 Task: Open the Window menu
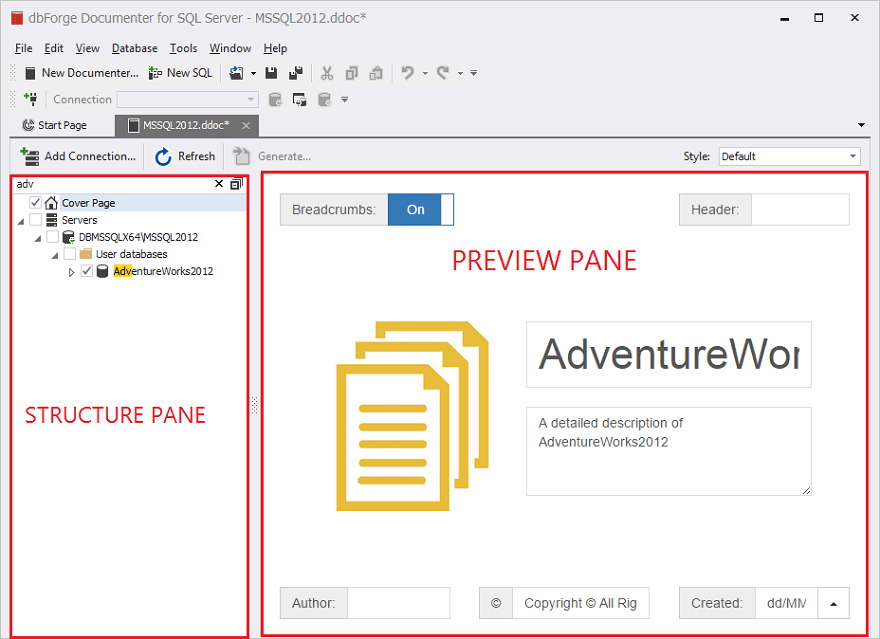230,48
